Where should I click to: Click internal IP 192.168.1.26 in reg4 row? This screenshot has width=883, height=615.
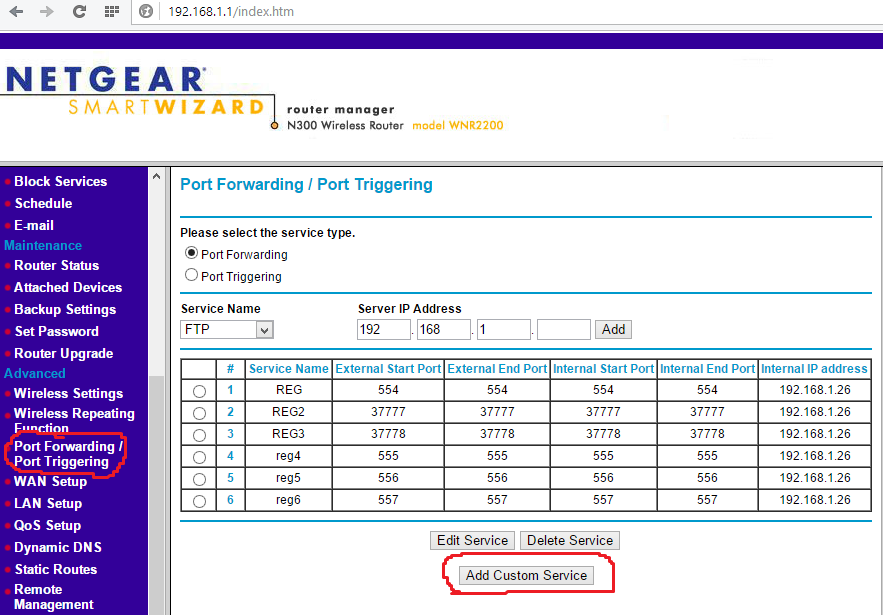(x=815, y=456)
